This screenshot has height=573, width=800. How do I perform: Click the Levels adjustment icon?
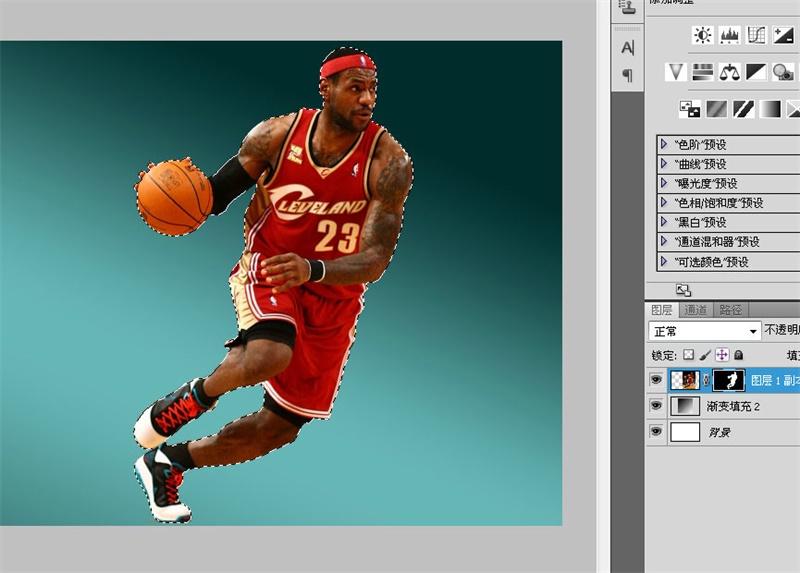(730, 35)
